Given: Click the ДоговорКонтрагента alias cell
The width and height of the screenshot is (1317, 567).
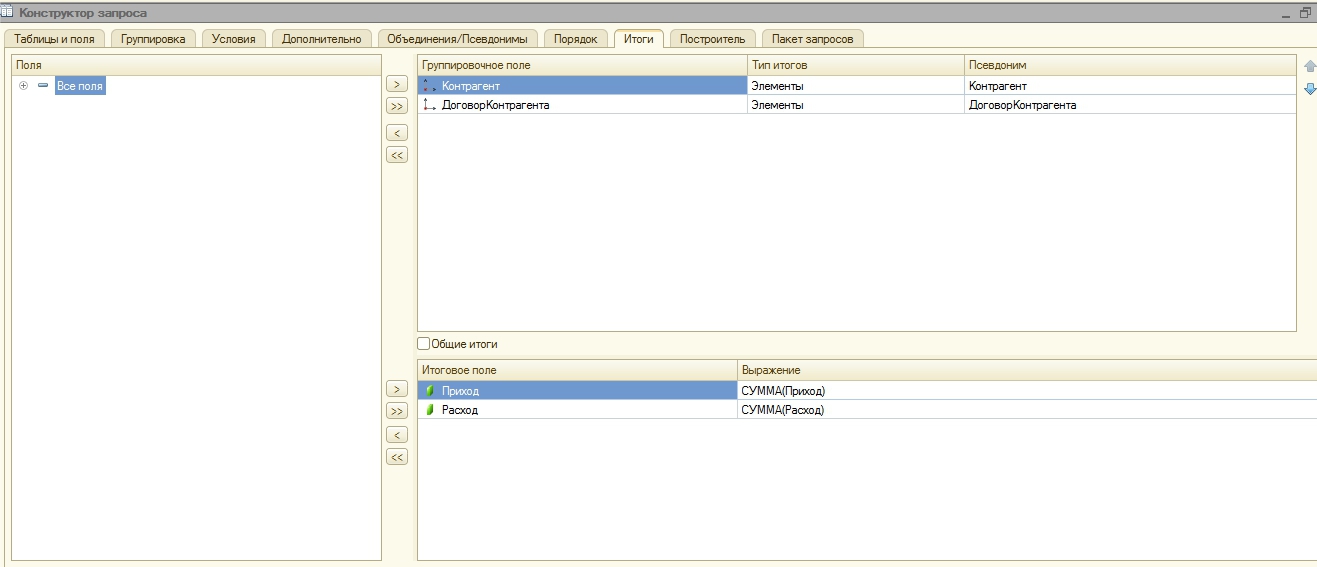Looking at the screenshot, I should [x=1129, y=105].
